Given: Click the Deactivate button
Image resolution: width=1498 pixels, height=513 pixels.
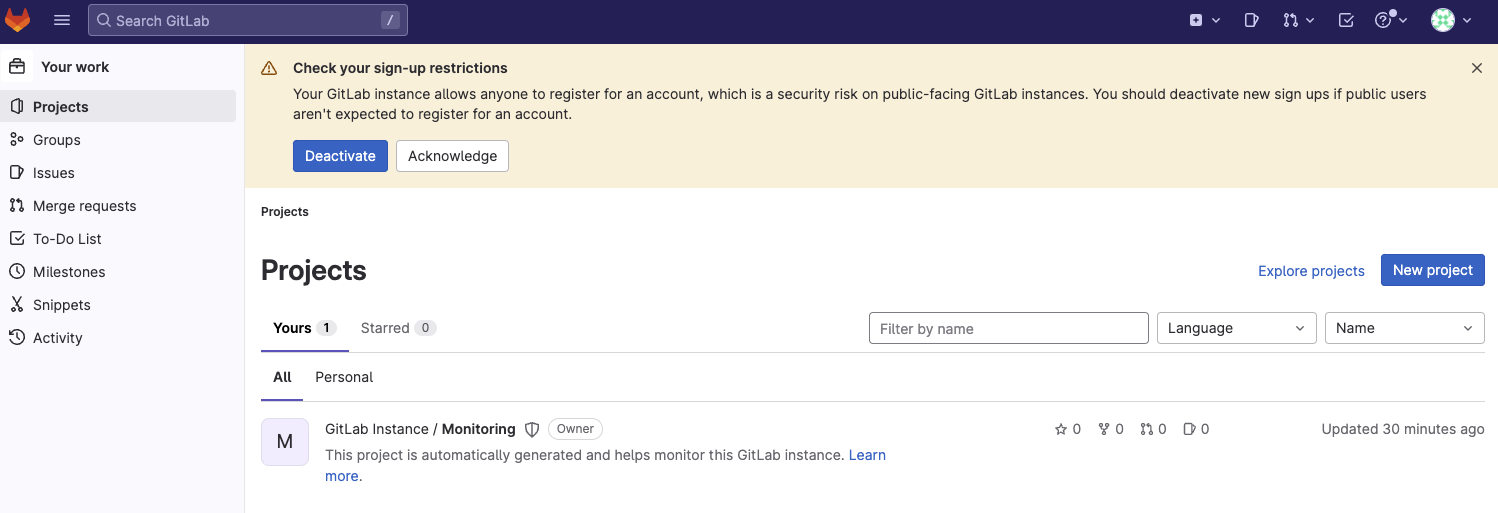Looking at the screenshot, I should 340,156.
